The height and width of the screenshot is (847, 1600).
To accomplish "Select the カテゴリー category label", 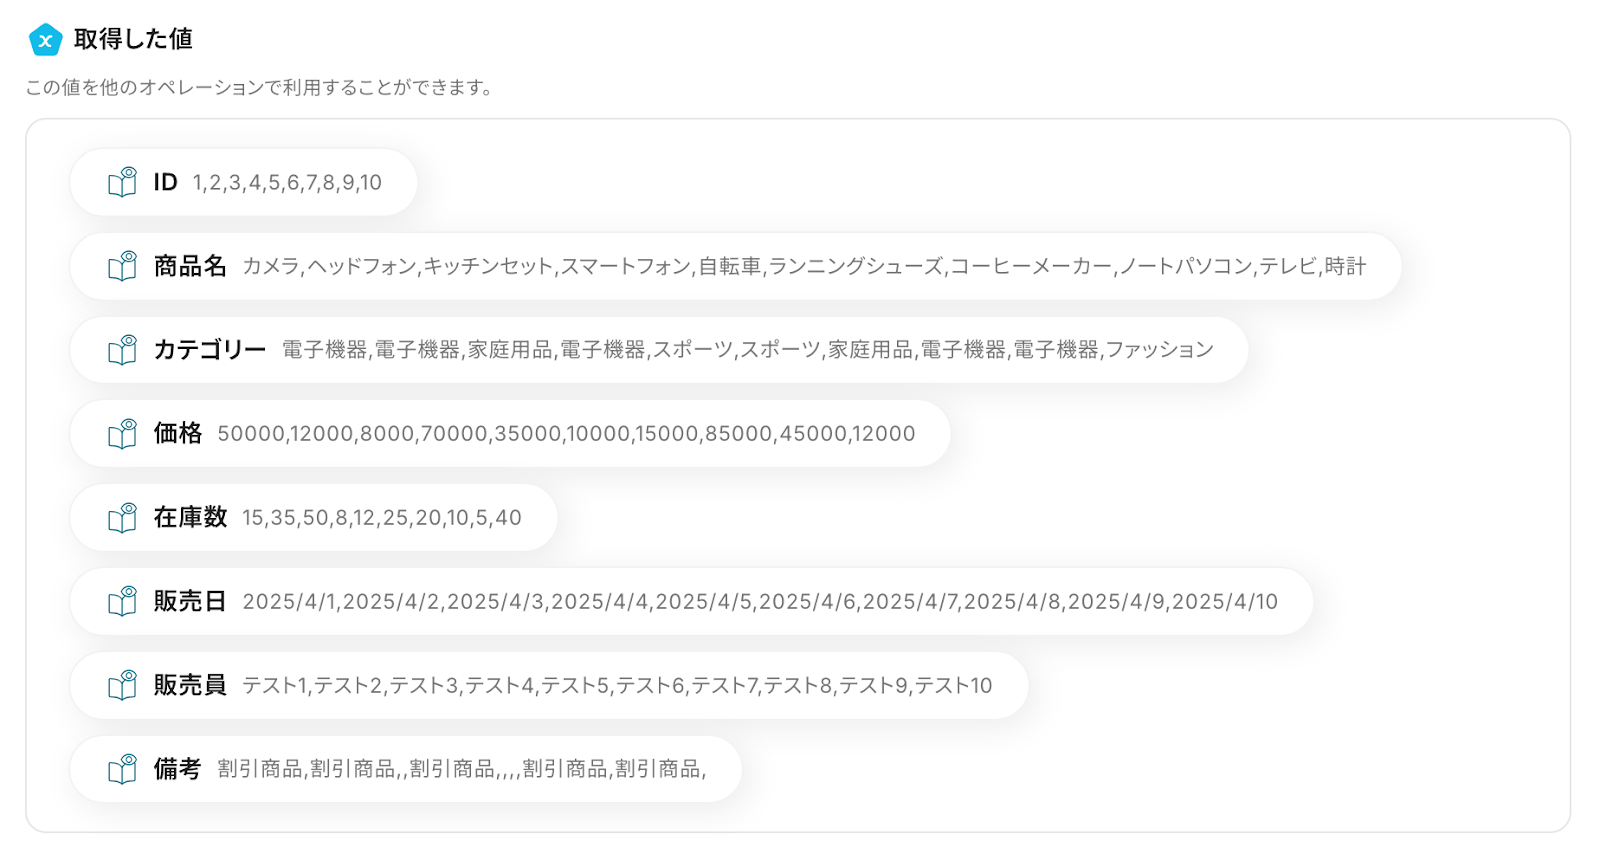I will click(209, 350).
